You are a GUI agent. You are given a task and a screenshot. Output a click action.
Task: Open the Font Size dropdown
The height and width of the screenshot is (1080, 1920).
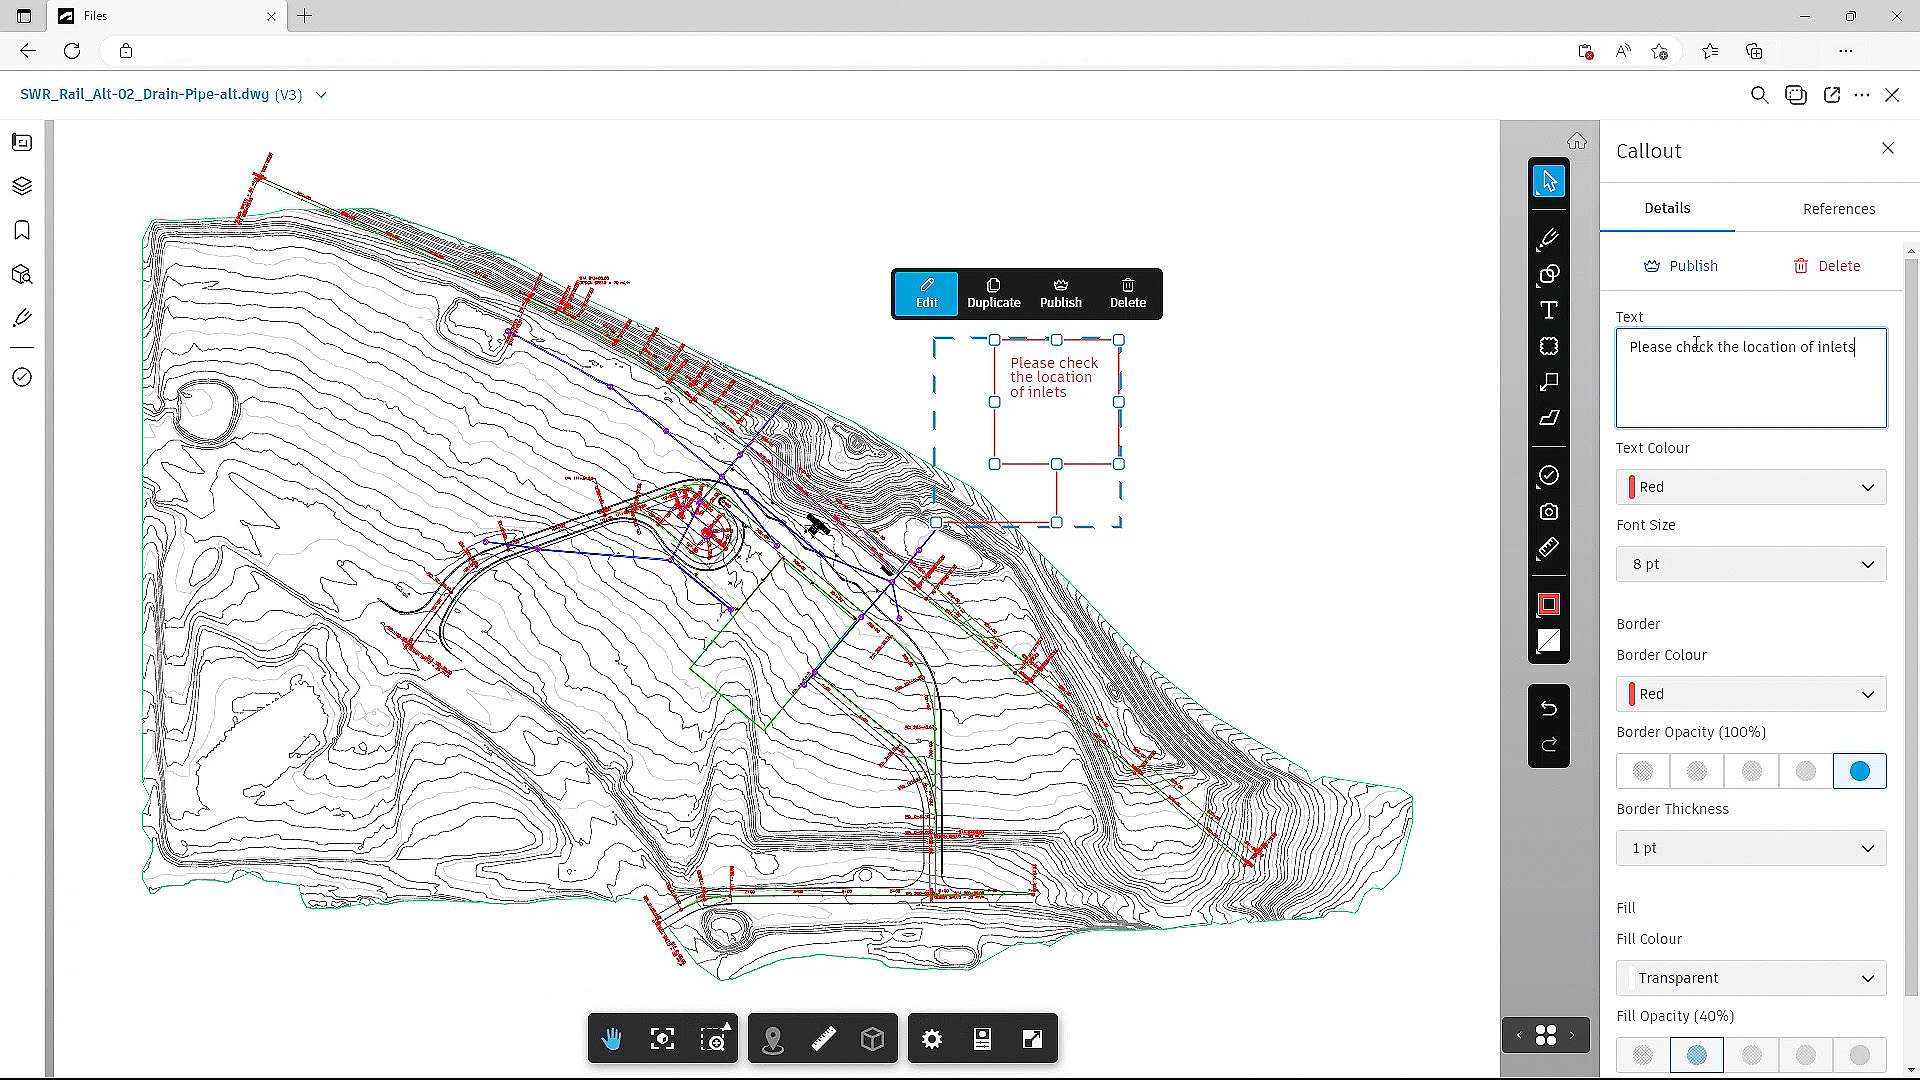point(1751,564)
